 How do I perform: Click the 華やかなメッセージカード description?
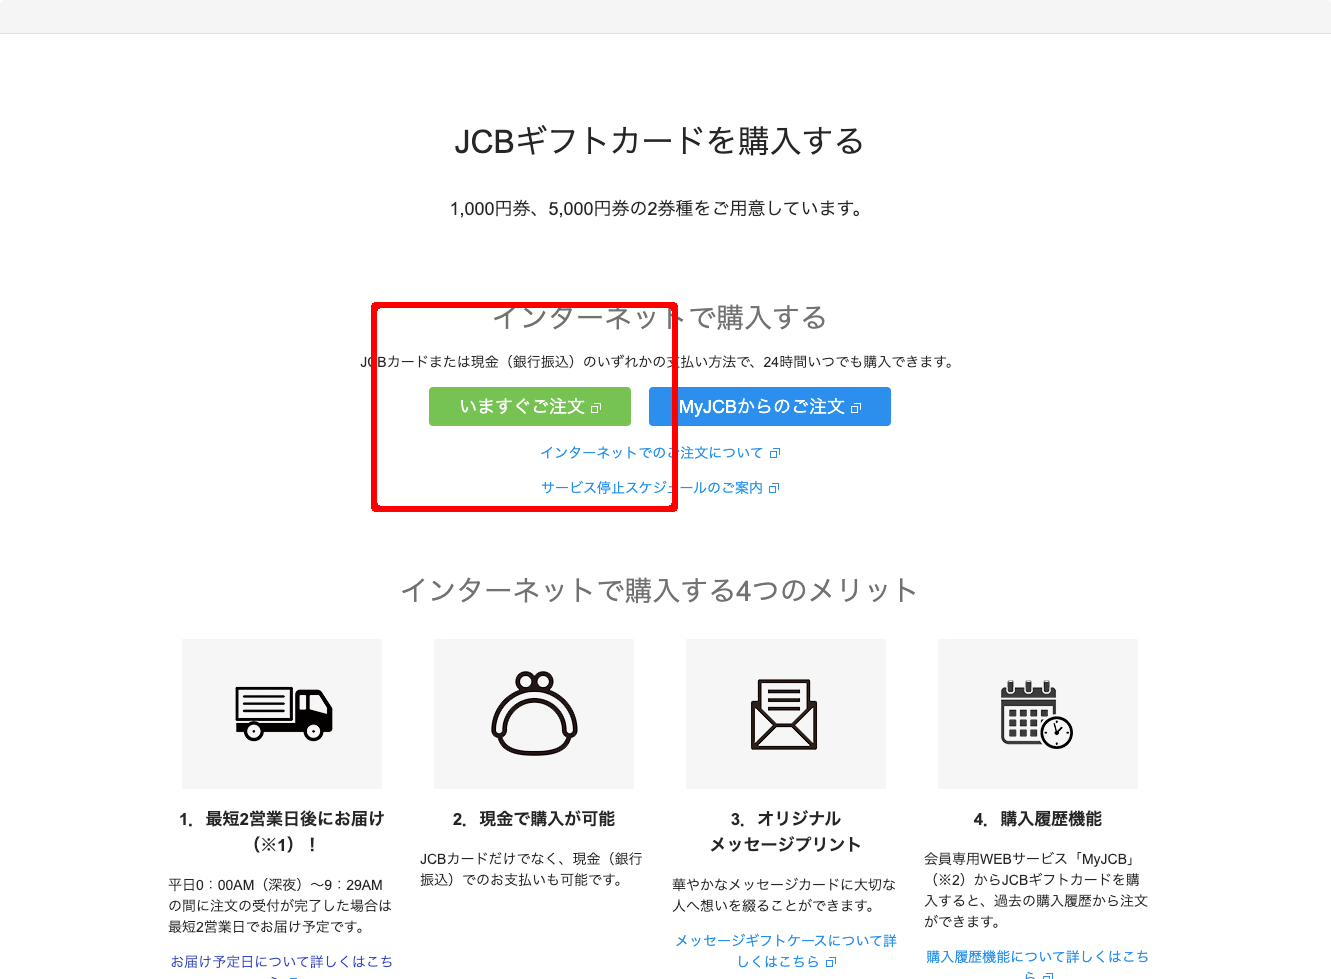pos(785,895)
